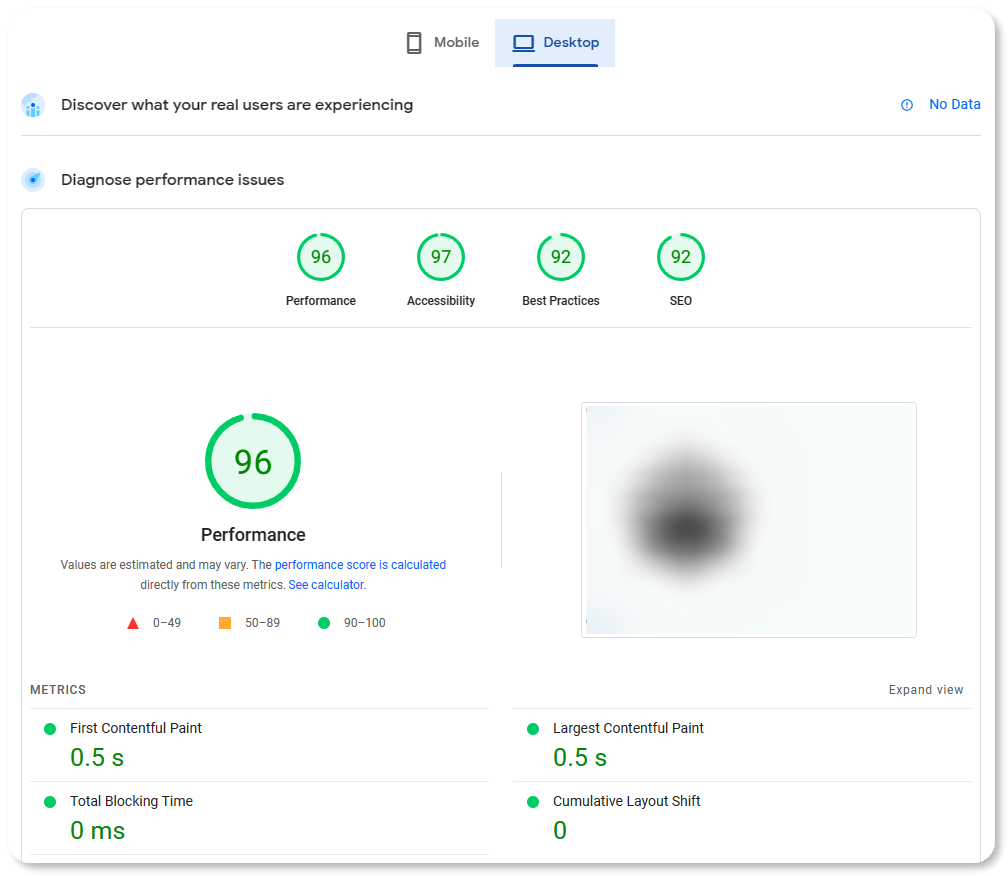1008x876 pixels.
Task: Switch to the Mobile tab
Action: click(443, 42)
